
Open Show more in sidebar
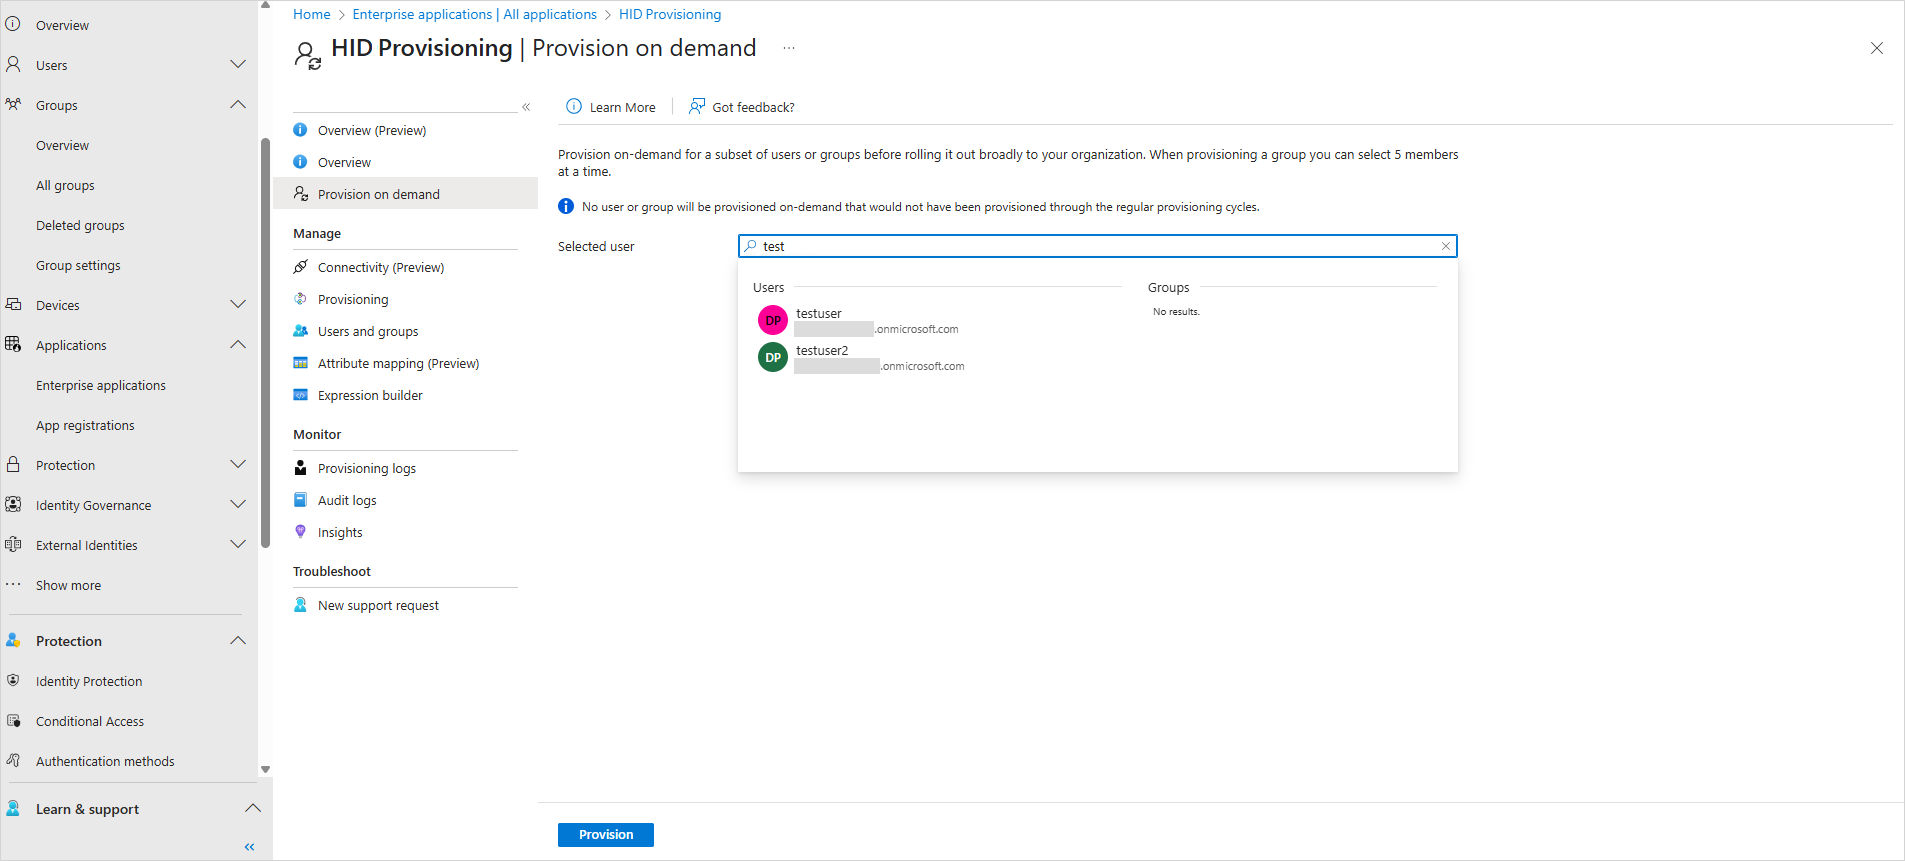68,585
